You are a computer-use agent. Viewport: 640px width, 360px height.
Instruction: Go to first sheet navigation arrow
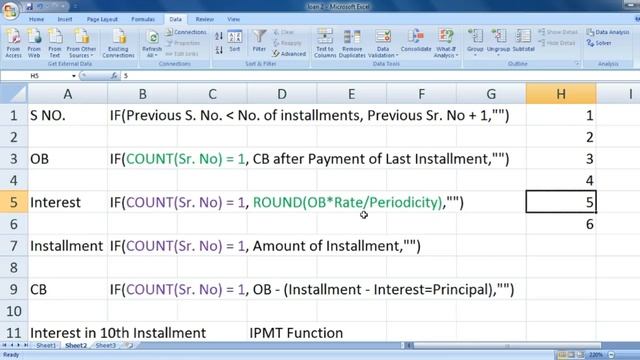pos(4,345)
